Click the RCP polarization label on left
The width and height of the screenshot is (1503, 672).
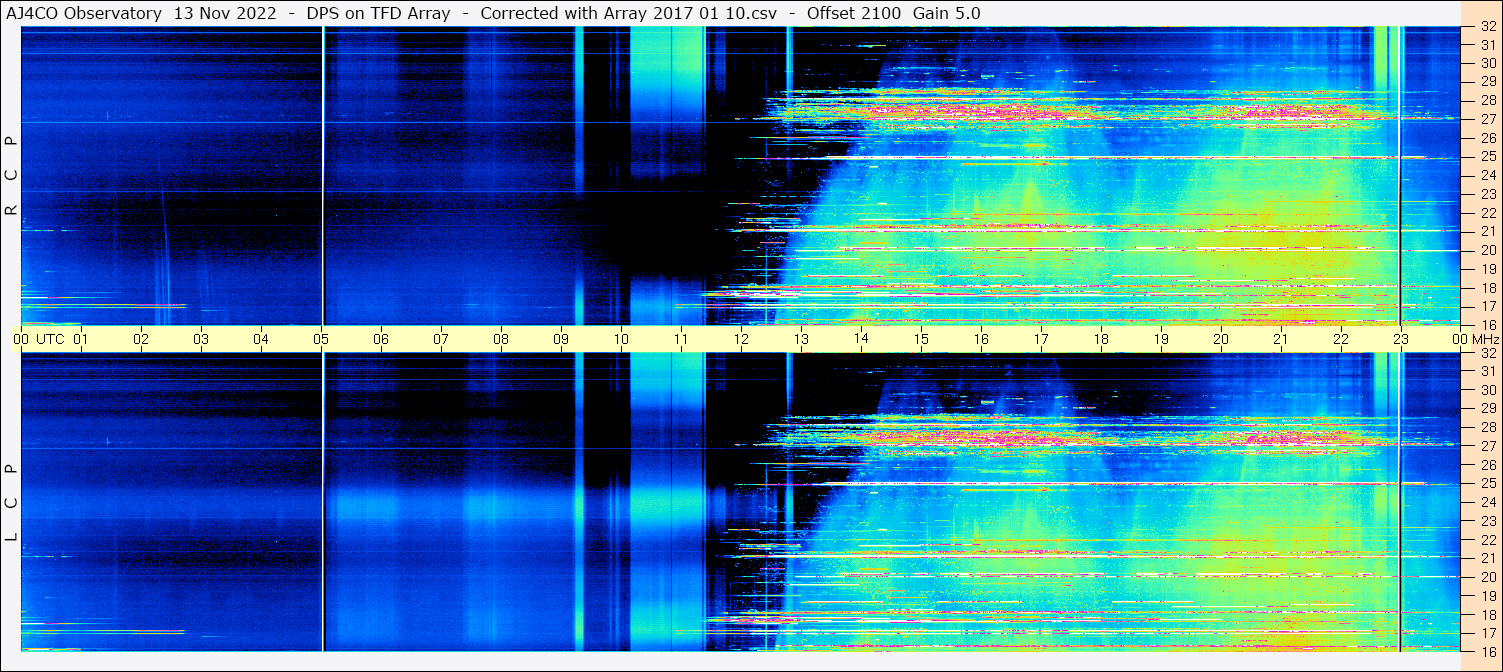(11, 176)
